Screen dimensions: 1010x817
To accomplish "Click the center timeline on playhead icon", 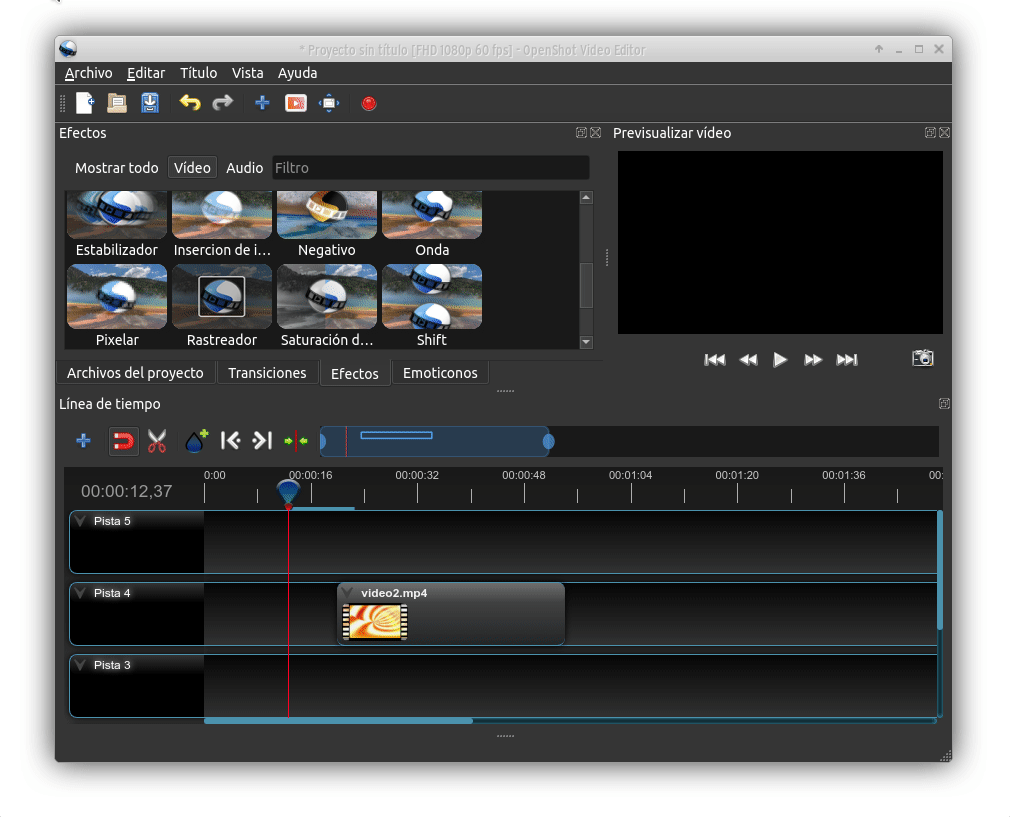I will click(x=296, y=441).
